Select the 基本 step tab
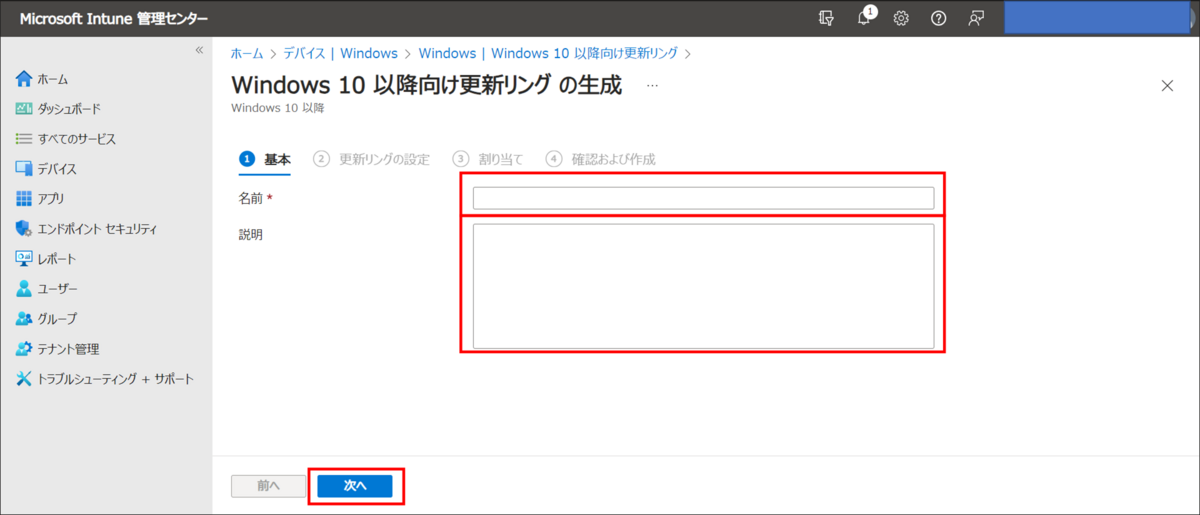Viewport: 1200px width, 515px height. [x=265, y=159]
